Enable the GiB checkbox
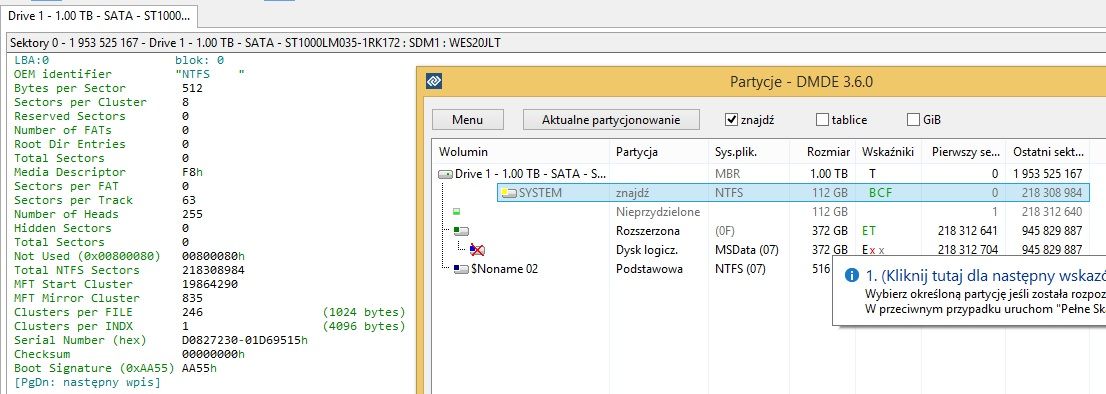This screenshot has height=394, width=1106. pos(913,120)
